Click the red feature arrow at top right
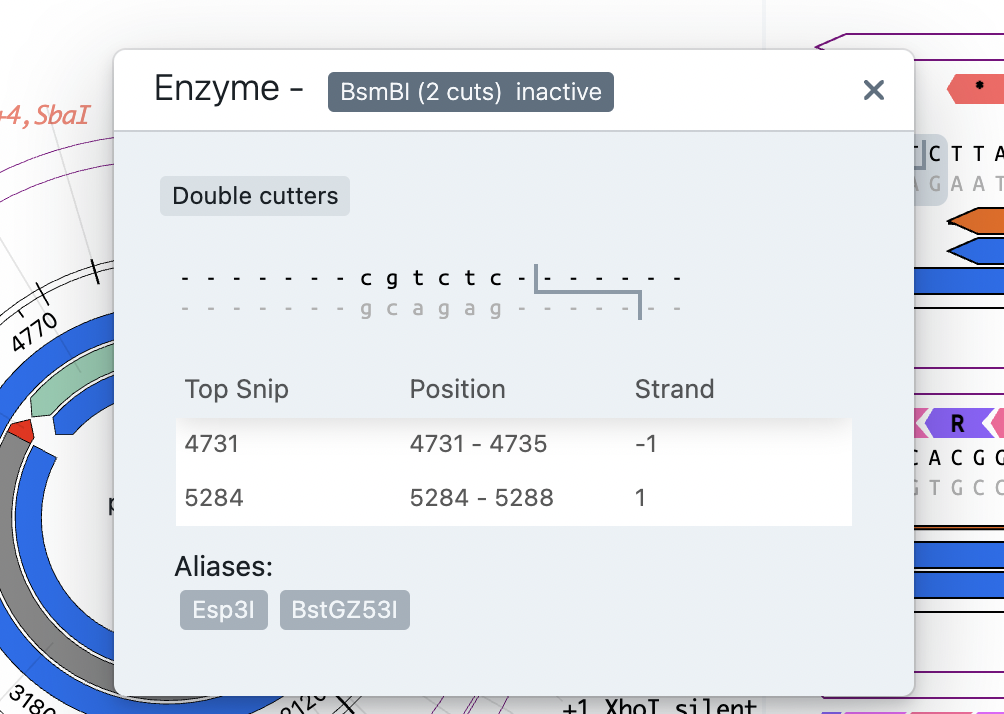 click(980, 90)
